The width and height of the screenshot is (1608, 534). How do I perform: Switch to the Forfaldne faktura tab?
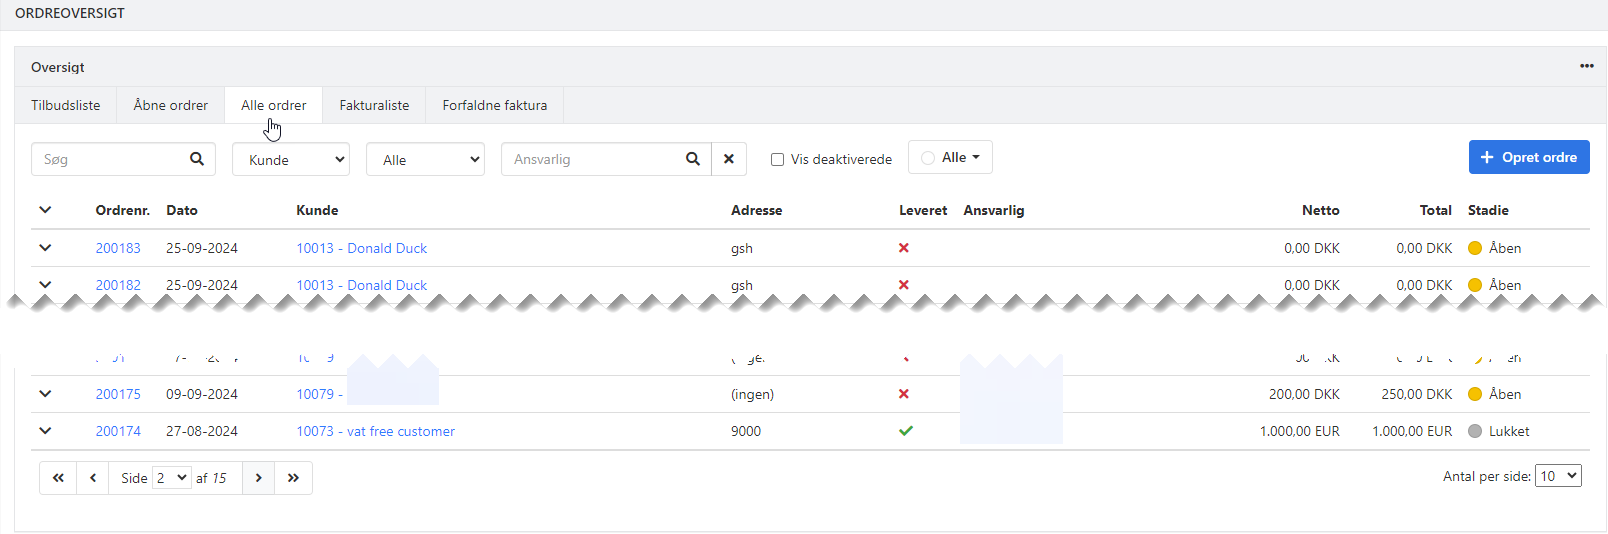click(x=494, y=105)
